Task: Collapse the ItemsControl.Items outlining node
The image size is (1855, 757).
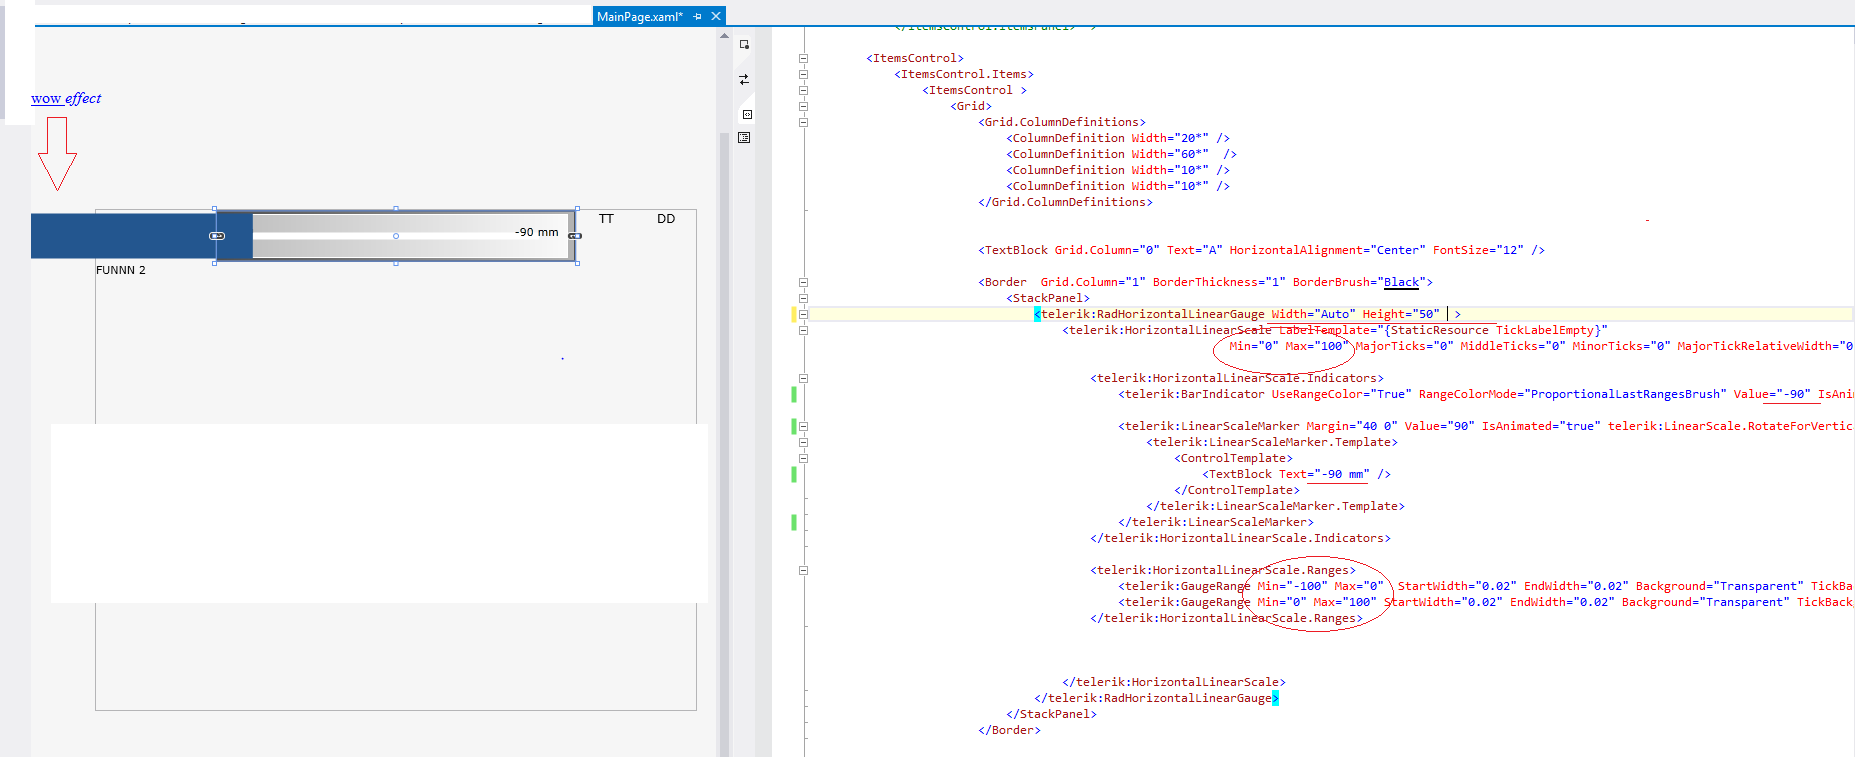Action: point(803,74)
